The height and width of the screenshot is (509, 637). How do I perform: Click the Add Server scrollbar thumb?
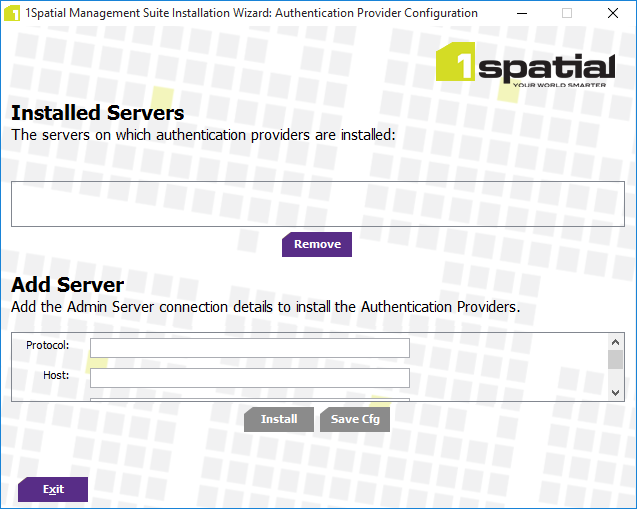(615, 360)
